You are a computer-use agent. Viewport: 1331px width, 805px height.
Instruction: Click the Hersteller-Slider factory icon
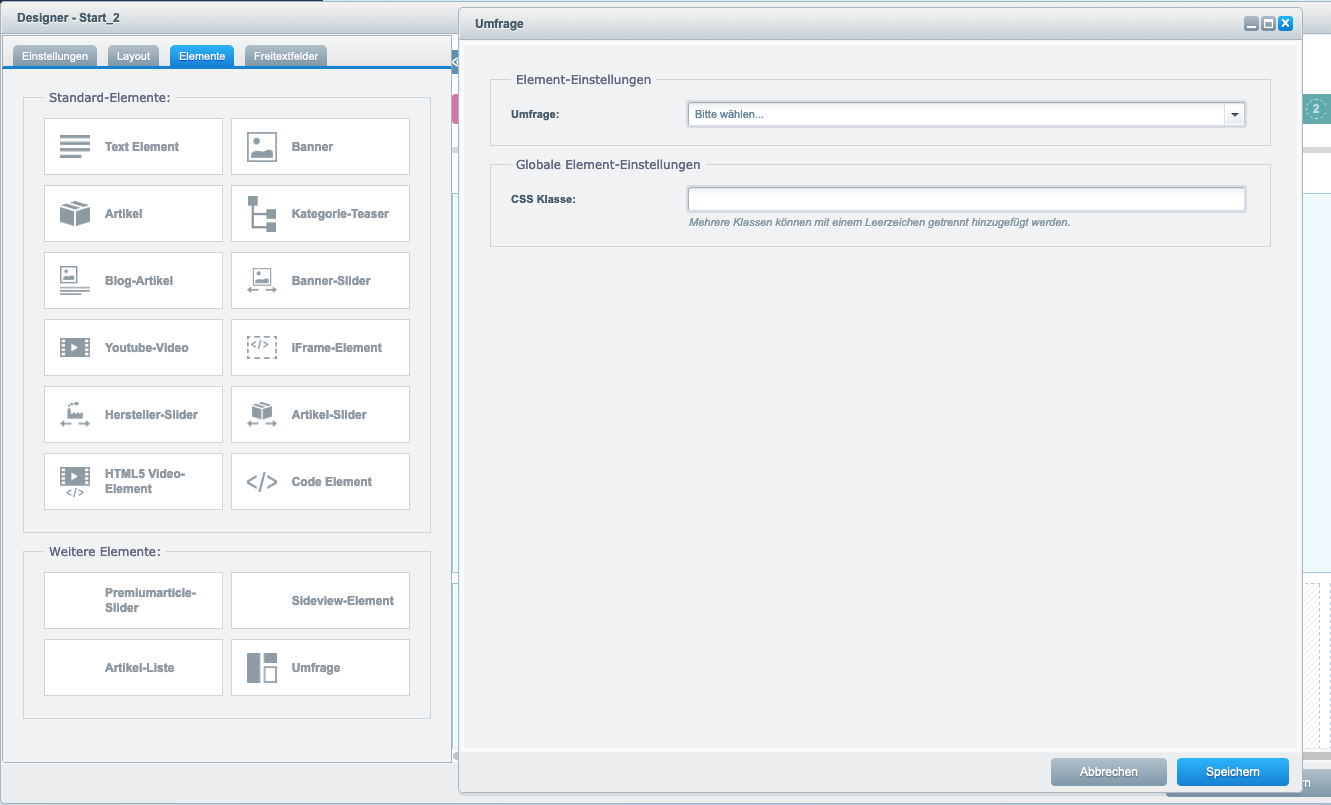75,415
